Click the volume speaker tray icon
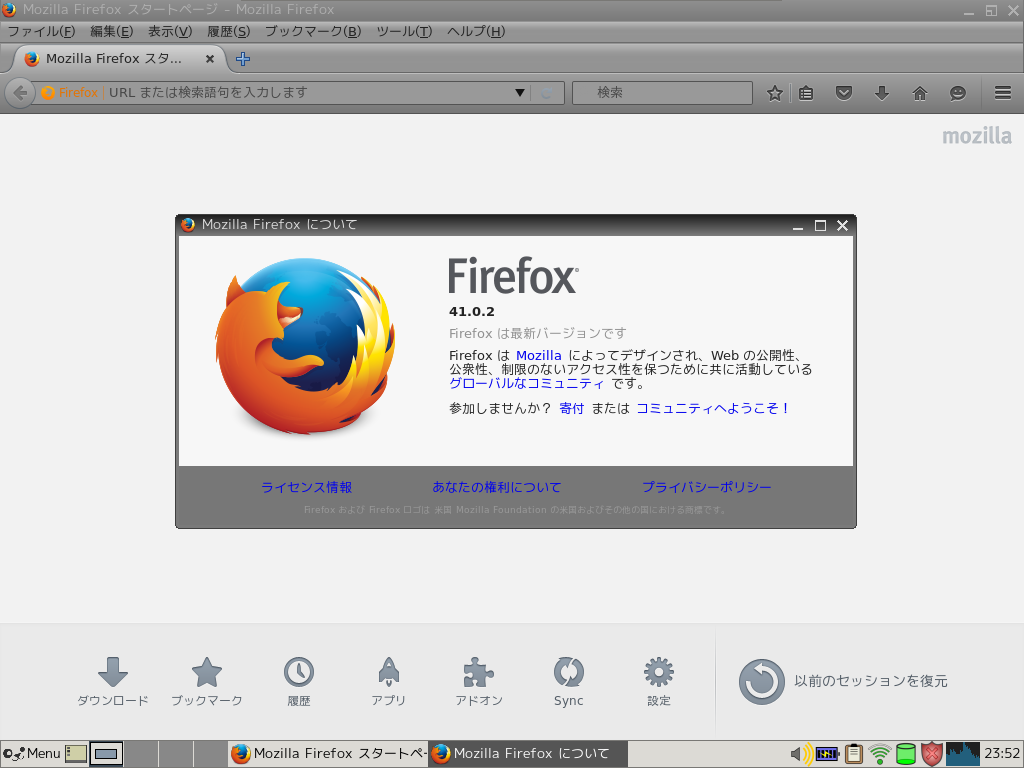Screen dimensions: 1024x768 (801, 754)
